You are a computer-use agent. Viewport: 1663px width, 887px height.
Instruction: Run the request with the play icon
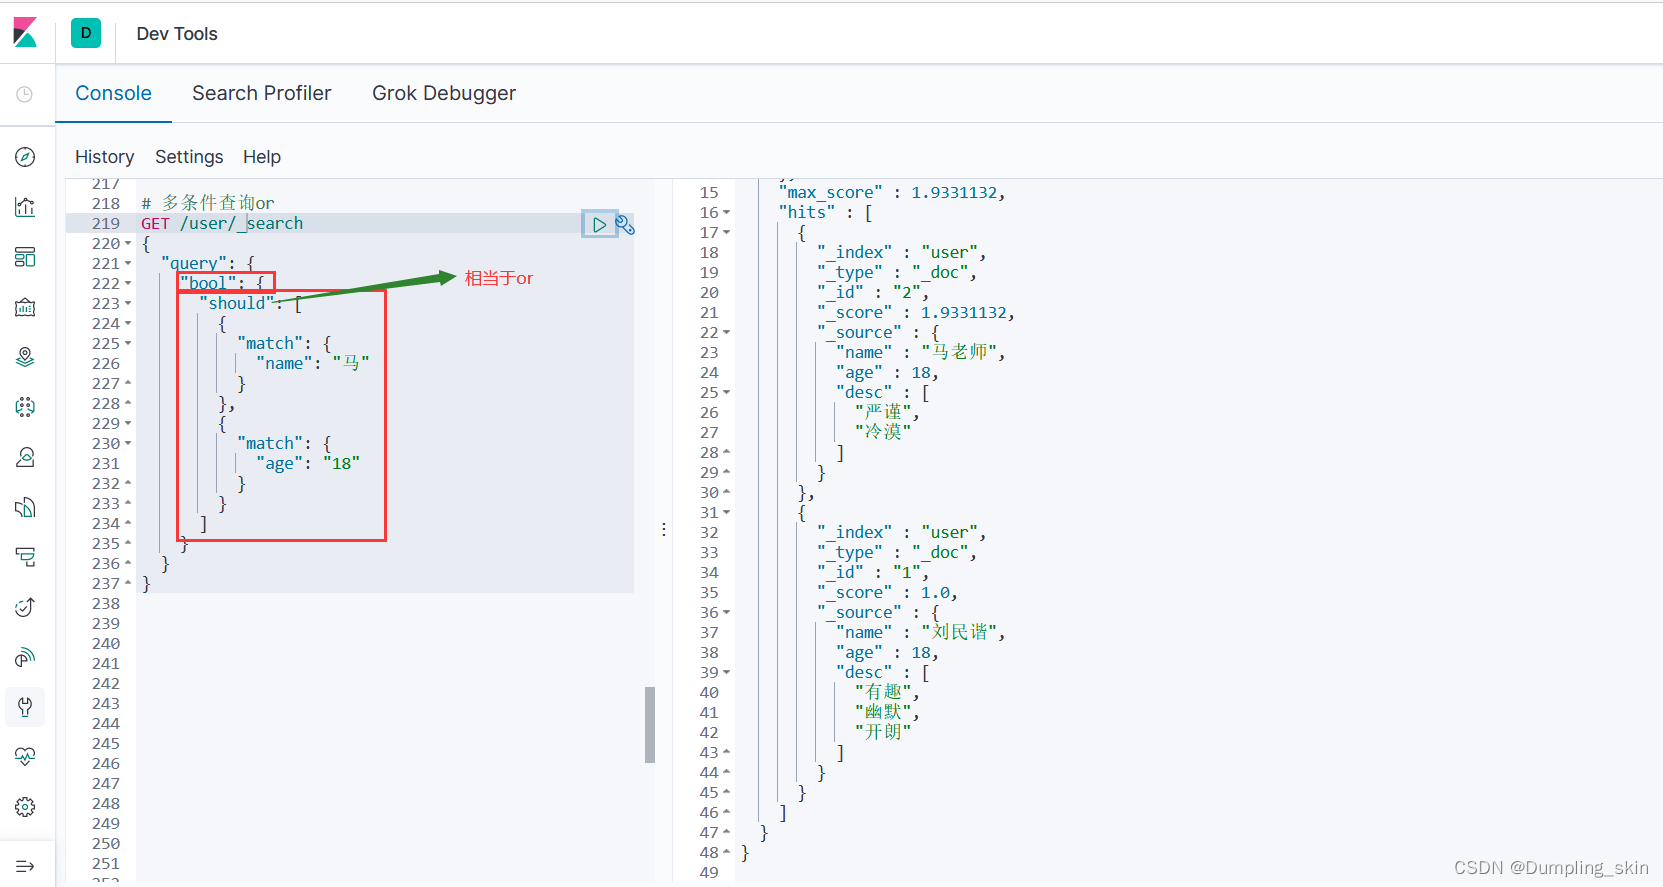click(599, 225)
